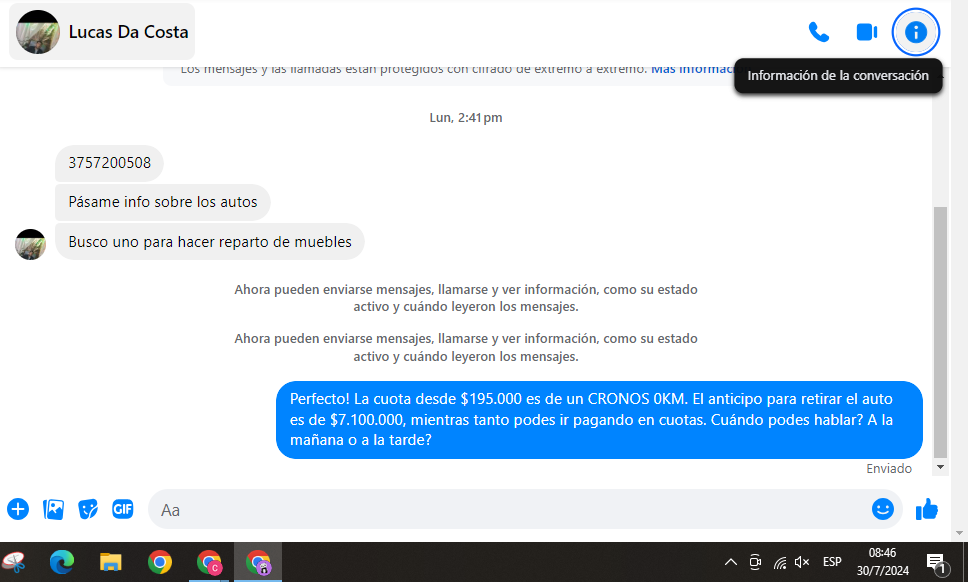Click the scrollbar down arrow
This screenshot has height=582, width=968.
(x=940, y=467)
